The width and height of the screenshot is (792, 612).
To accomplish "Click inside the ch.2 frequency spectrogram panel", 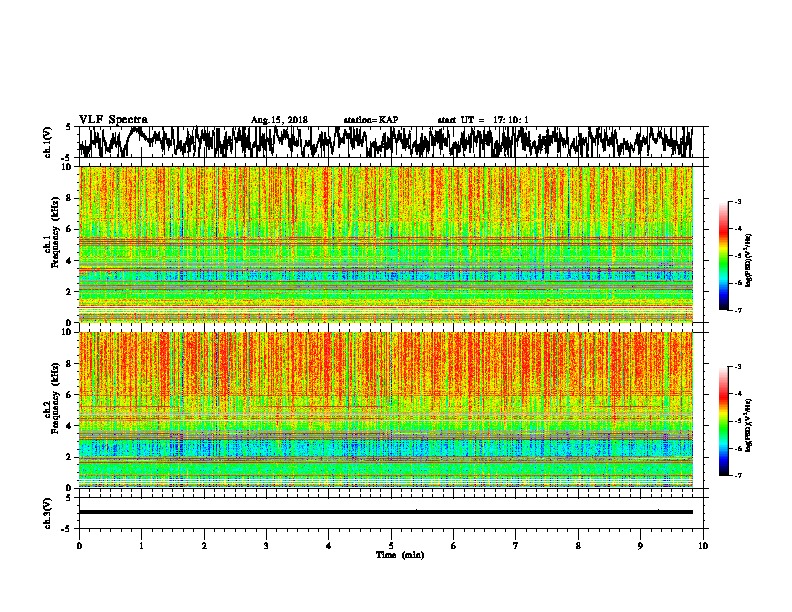I will click(386, 410).
